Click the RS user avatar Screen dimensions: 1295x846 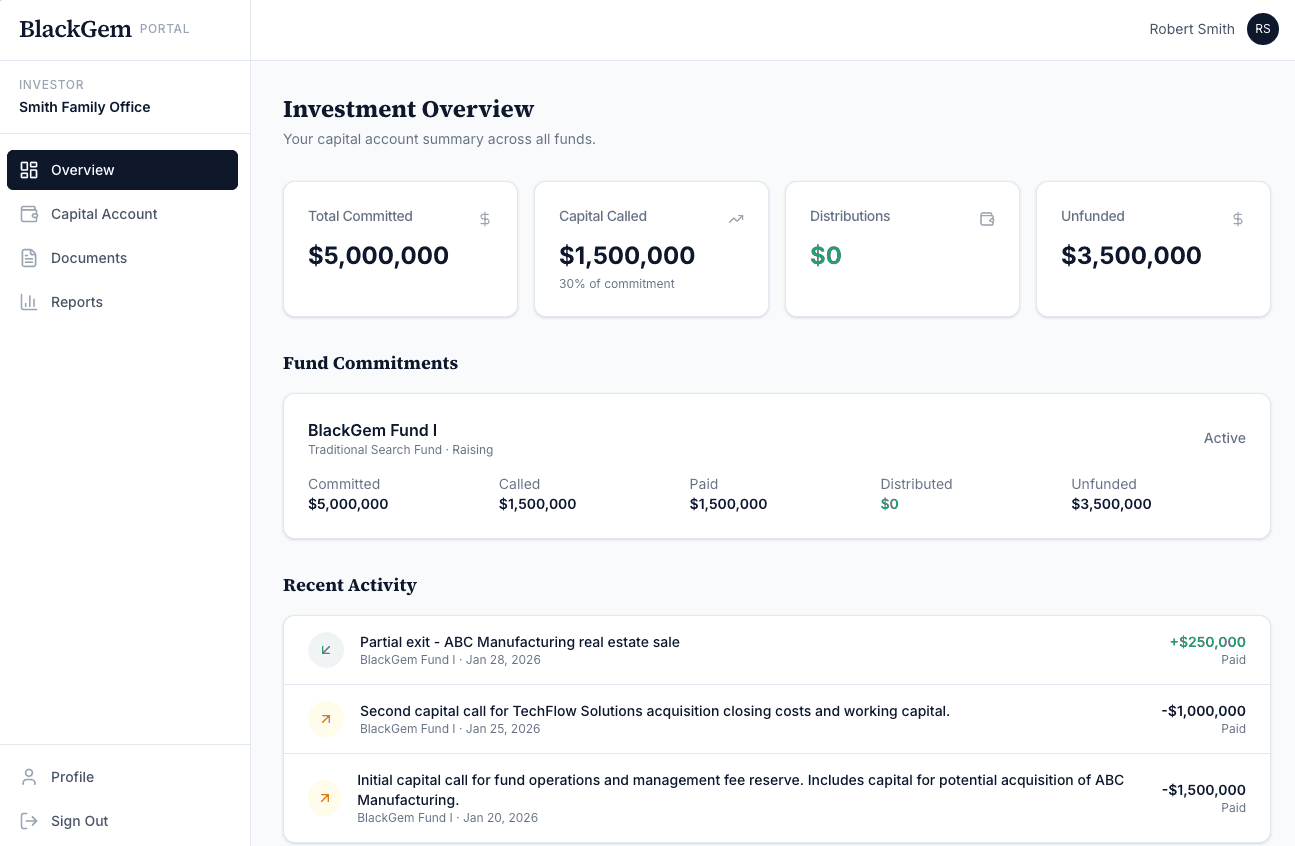(x=1263, y=29)
